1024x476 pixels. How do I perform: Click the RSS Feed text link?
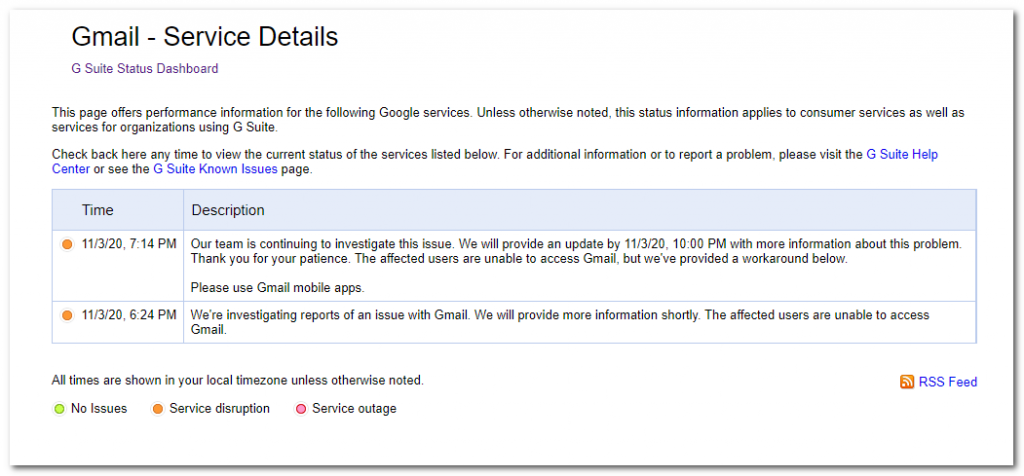click(x=947, y=382)
